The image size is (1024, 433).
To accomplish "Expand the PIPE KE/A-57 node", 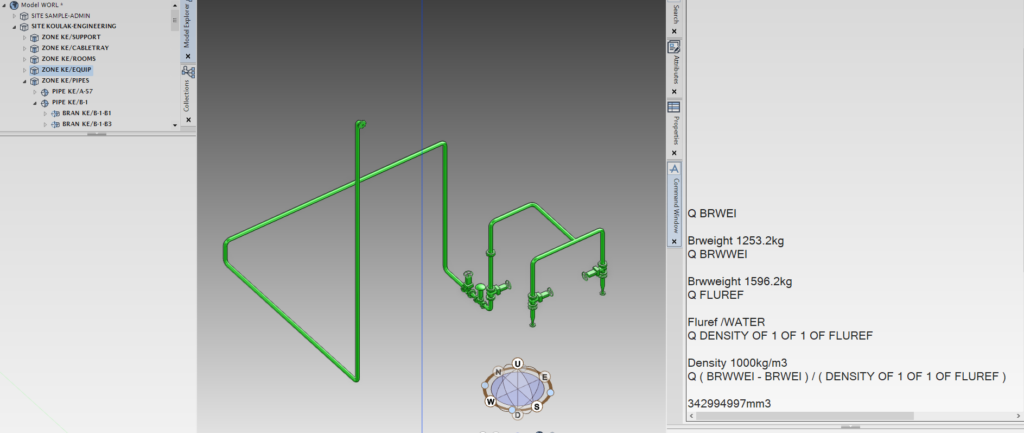I will tap(34, 91).
